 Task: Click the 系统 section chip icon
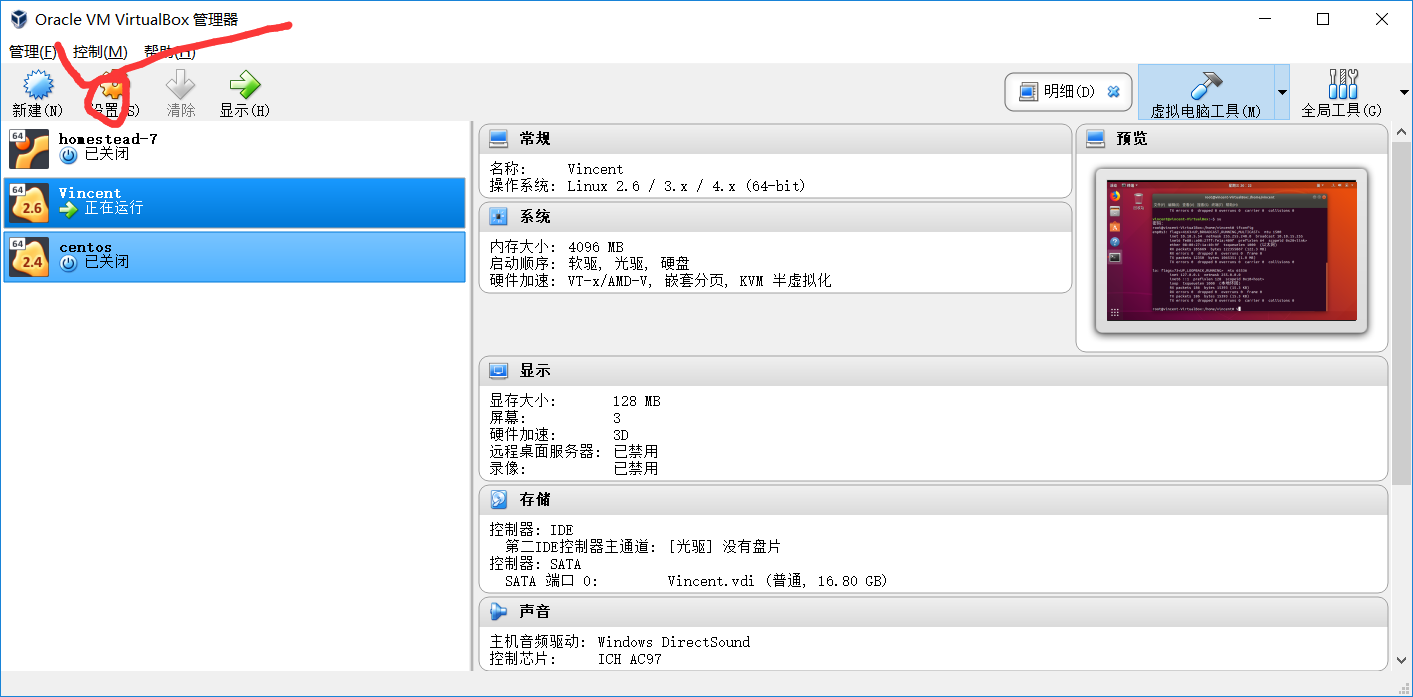[499, 216]
